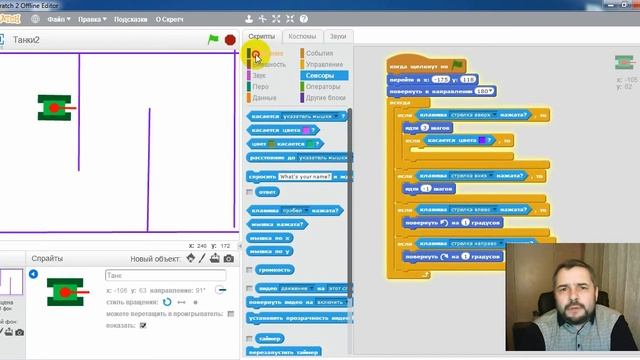
Task: Upload sprite from file icon
Action: pyautogui.click(x=215, y=258)
